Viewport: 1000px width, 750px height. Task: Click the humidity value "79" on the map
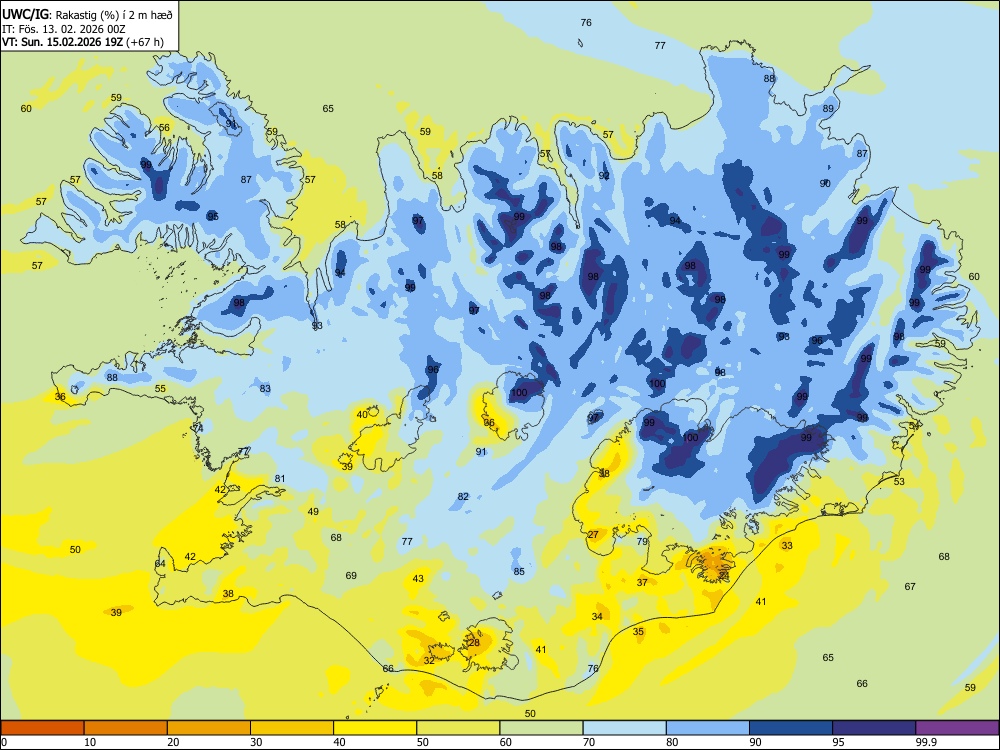pyautogui.click(x=642, y=541)
